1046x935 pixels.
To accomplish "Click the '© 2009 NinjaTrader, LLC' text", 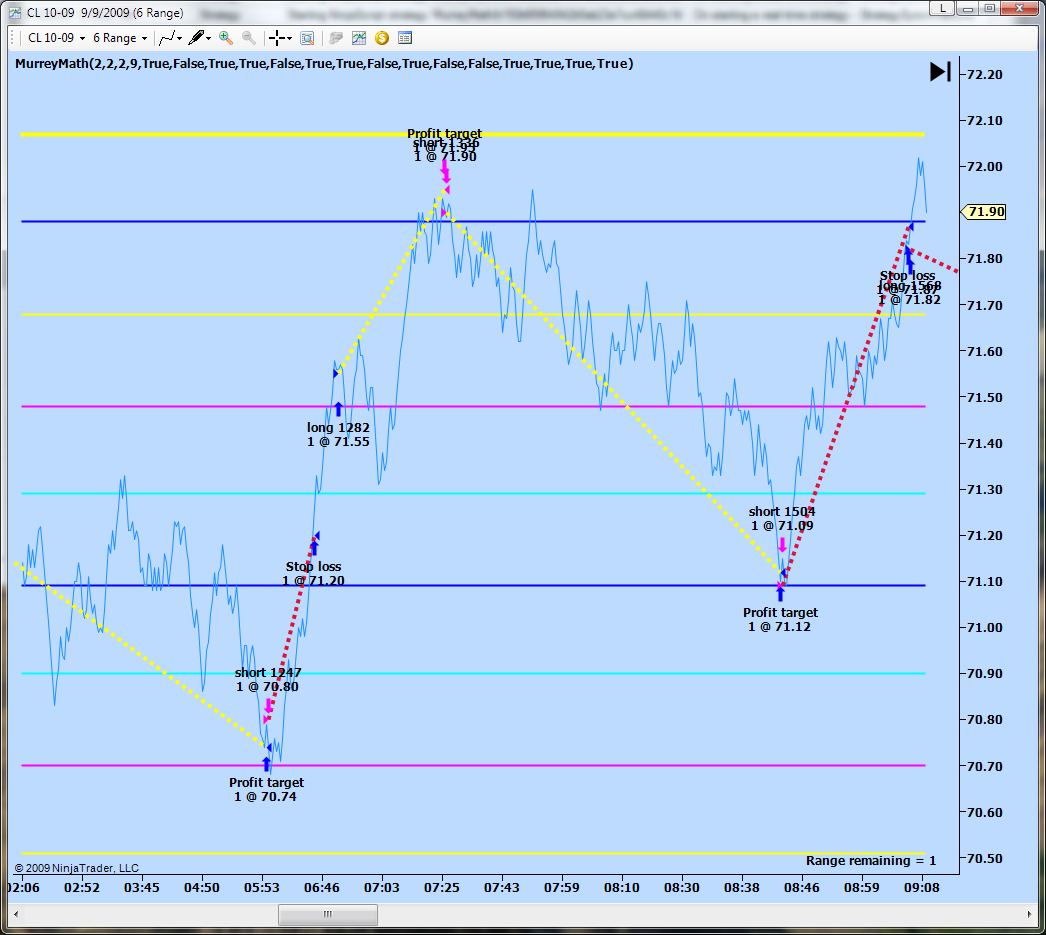I will pos(77,868).
